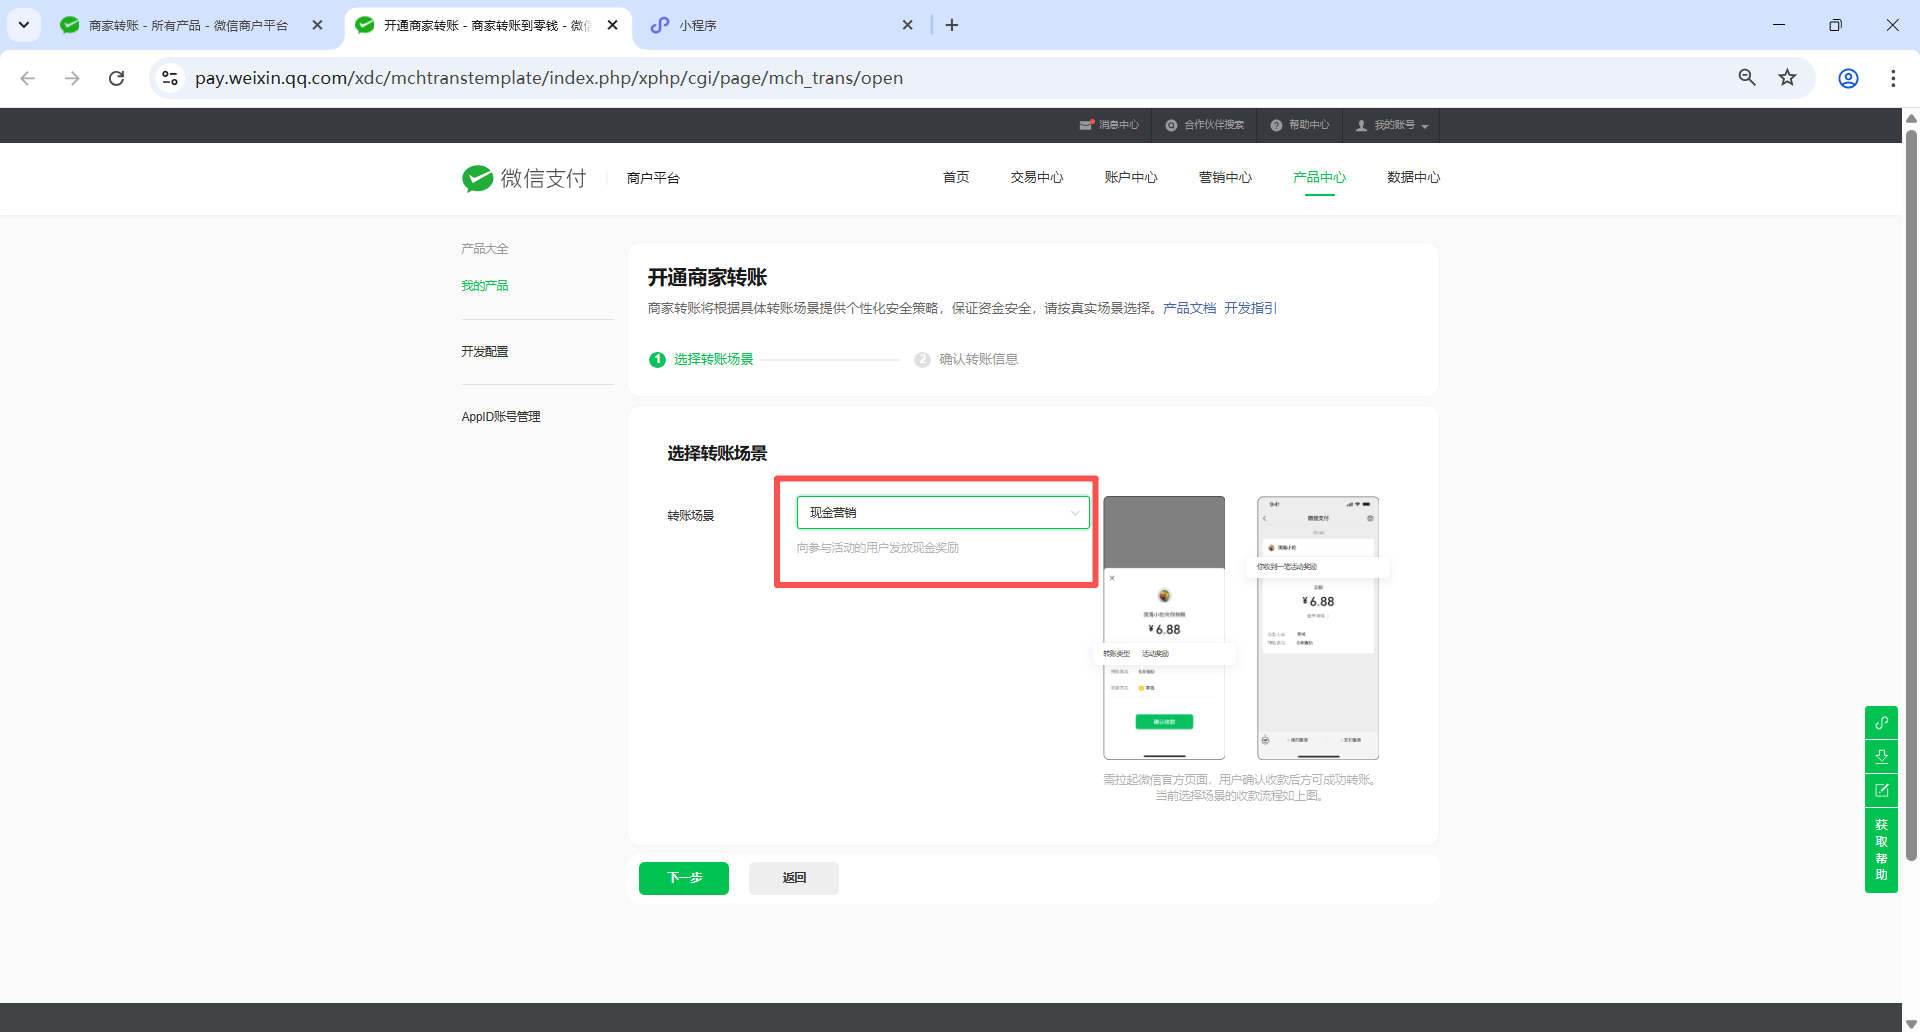Open the 产品文档 link
Image resolution: width=1920 pixels, height=1032 pixels.
point(1189,308)
